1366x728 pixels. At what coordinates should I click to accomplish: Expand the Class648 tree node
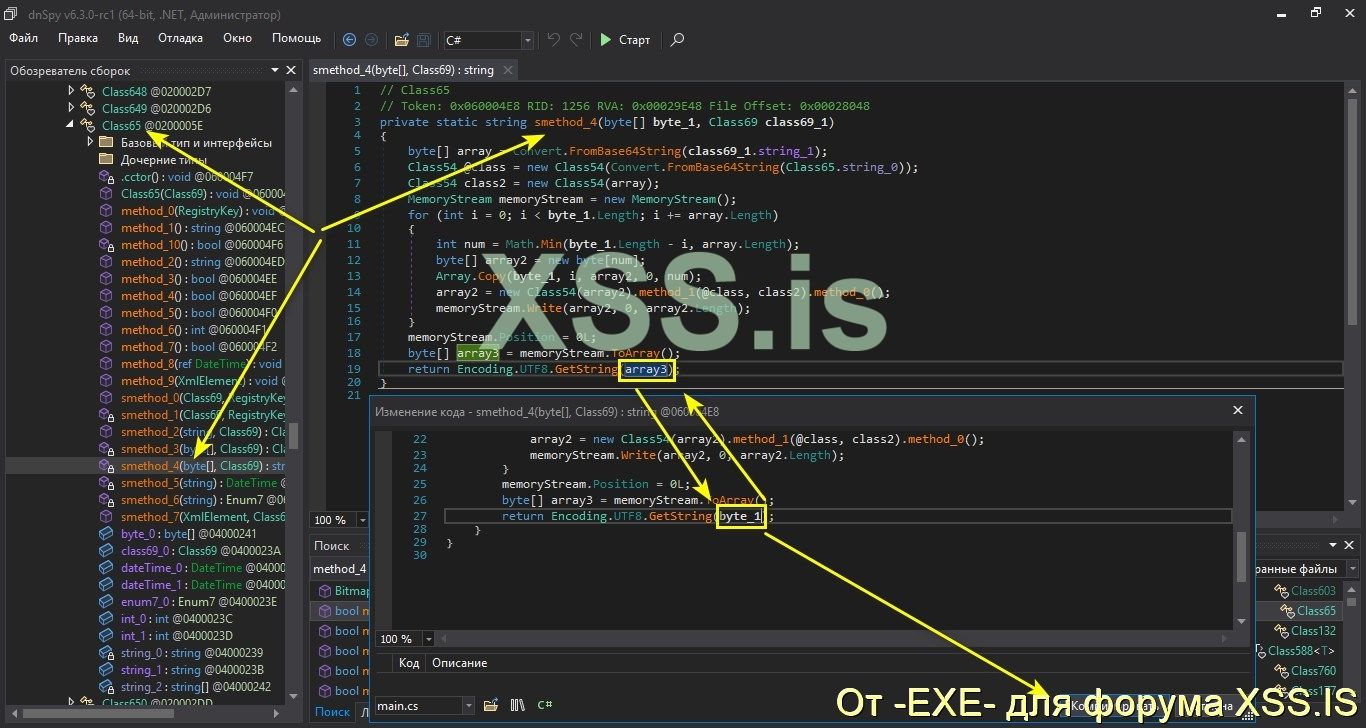point(71,91)
